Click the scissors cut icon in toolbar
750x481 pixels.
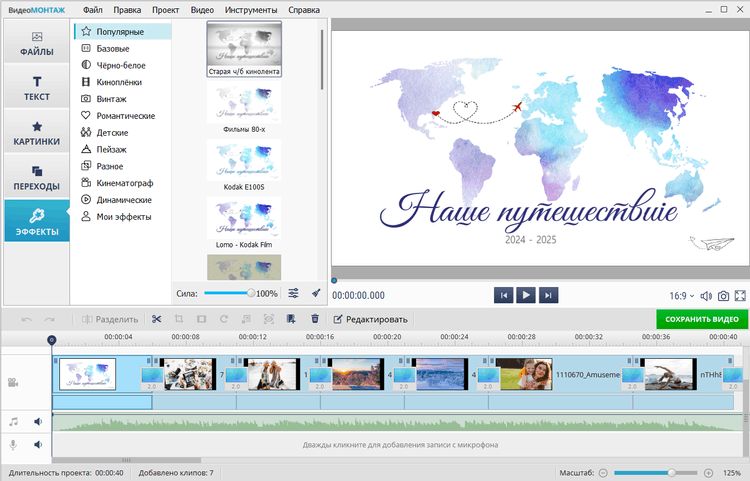point(156,319)
